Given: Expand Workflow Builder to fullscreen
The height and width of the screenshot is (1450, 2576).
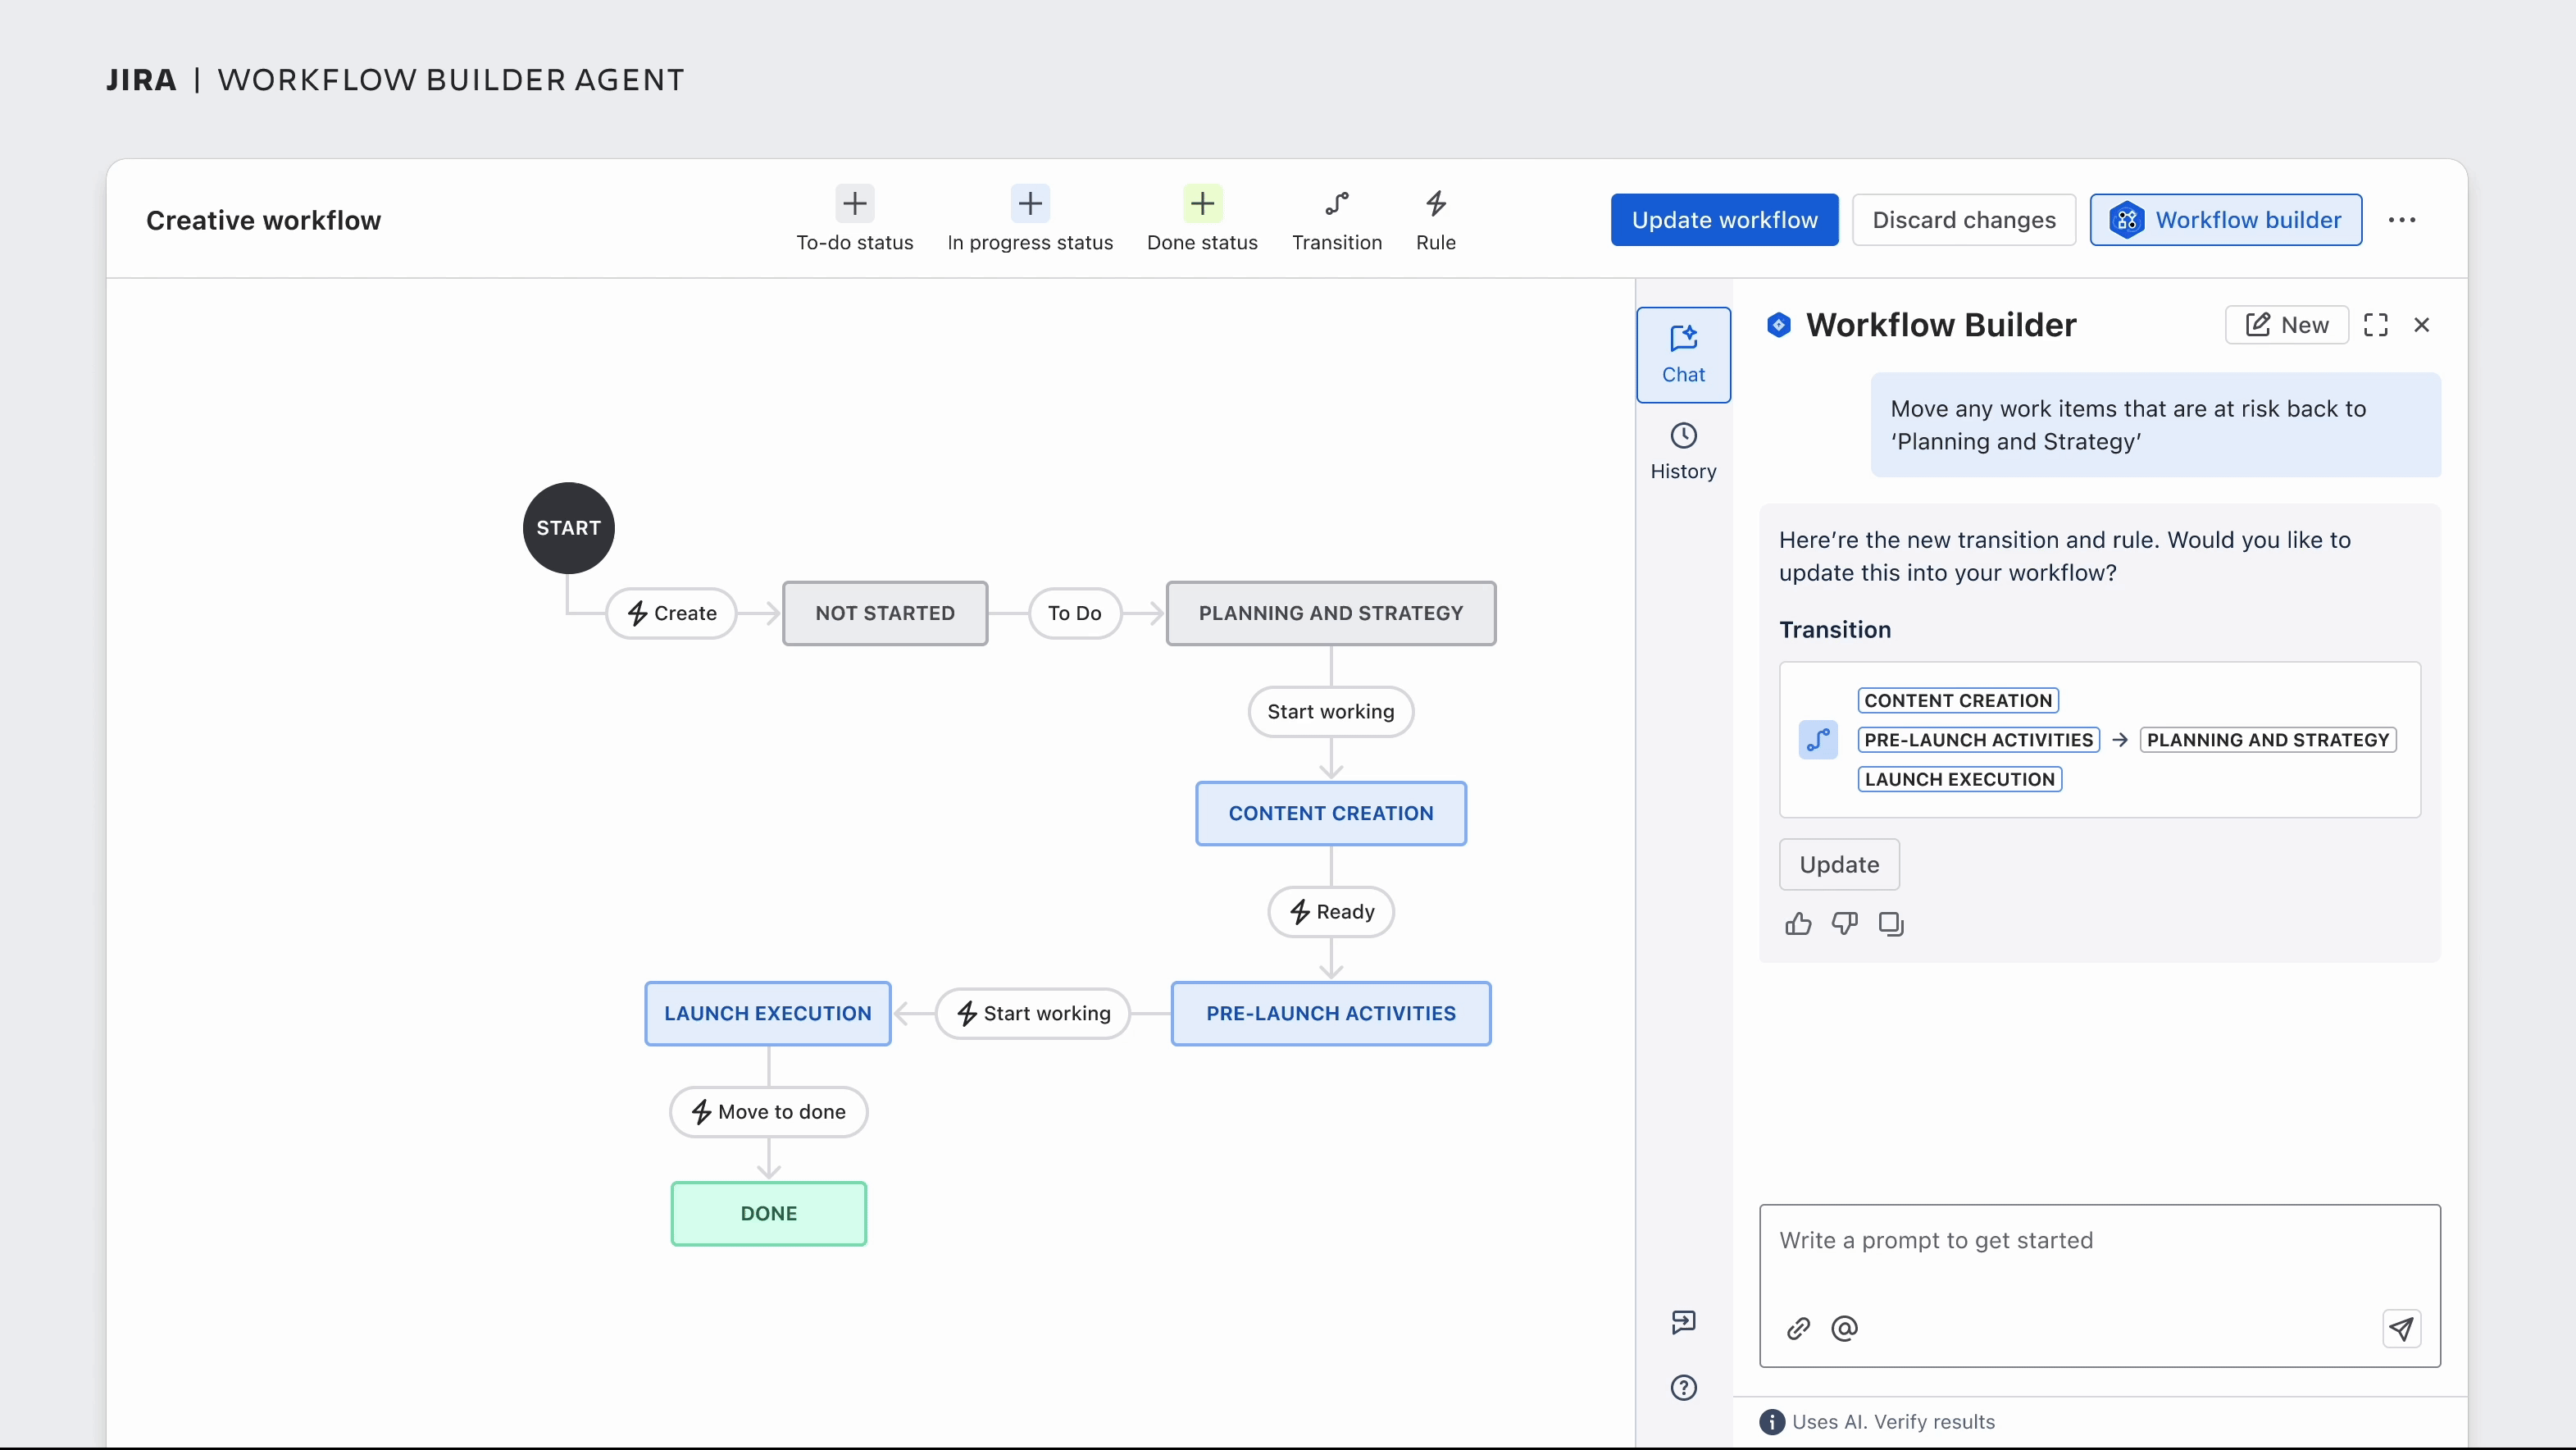Looking at the screenshot, I should pyautogui.click(x=2377, y=324).
